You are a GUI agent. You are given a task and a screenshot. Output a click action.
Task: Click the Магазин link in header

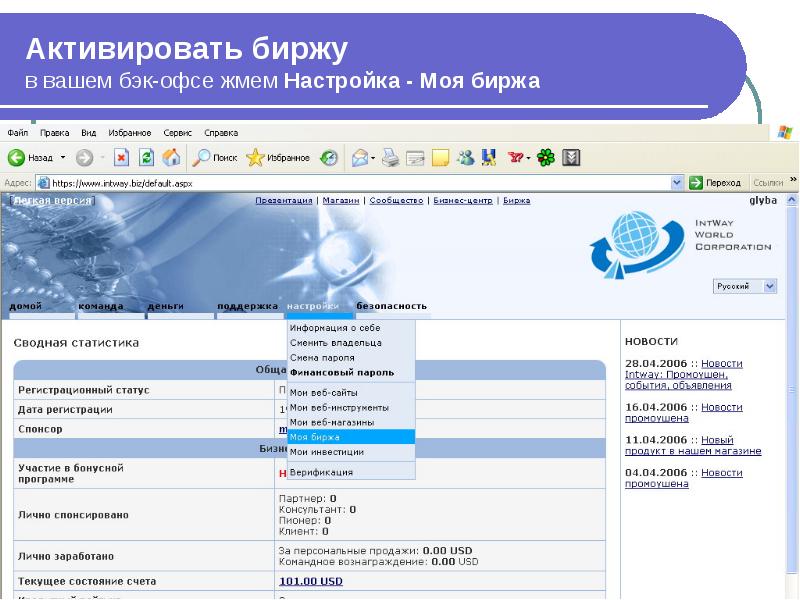point(340,200)
